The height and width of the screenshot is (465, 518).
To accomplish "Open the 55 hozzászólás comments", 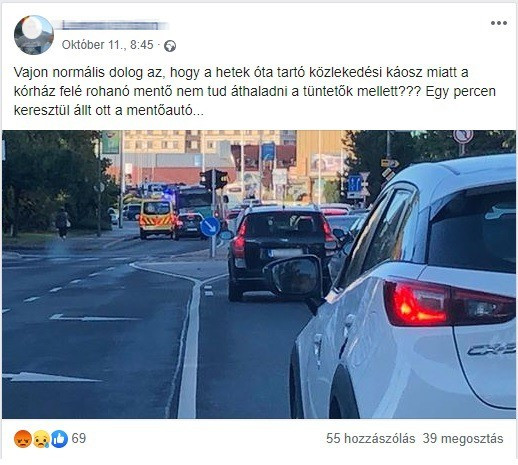I will point(371,438).
